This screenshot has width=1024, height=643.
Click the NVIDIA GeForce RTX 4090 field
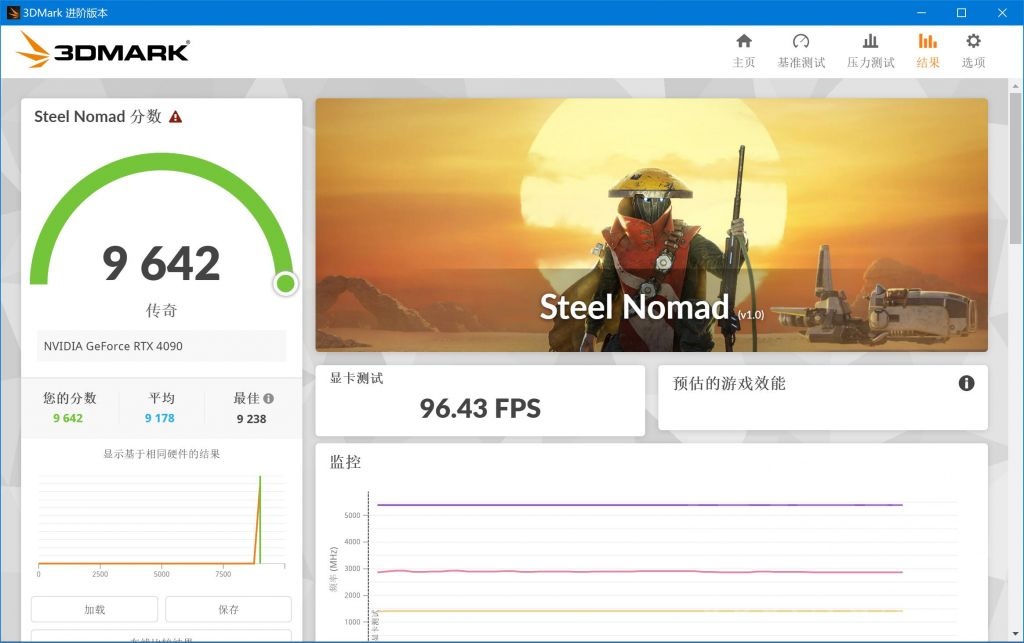point(160,346)
